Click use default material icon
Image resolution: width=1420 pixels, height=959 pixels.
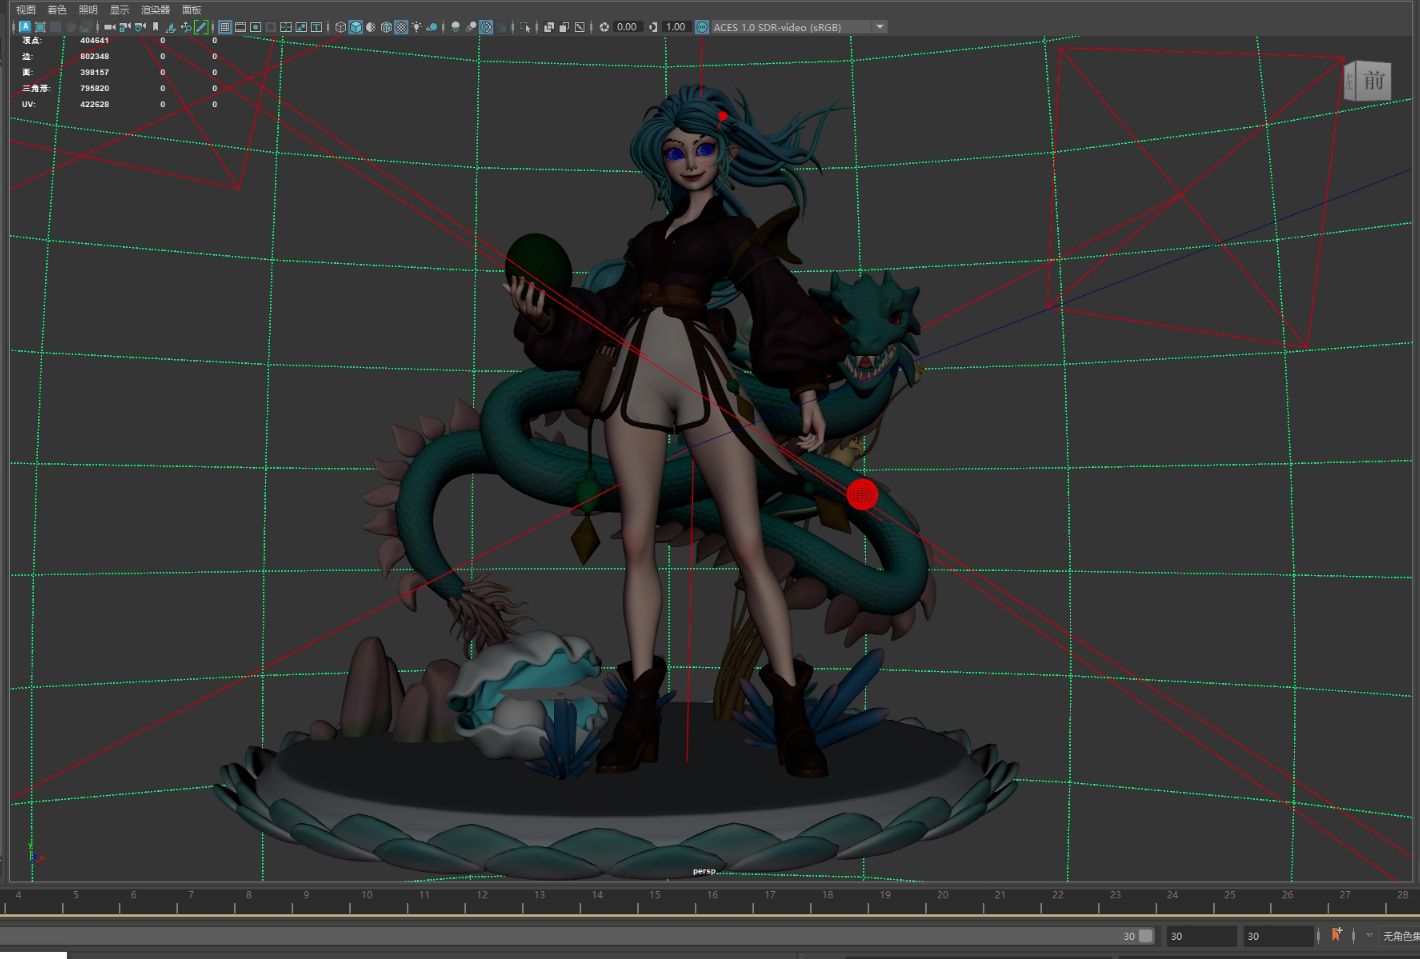point(370,27)
